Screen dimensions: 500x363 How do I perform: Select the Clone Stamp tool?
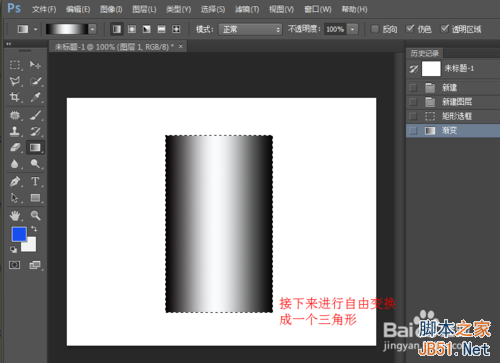click(15, 131)
